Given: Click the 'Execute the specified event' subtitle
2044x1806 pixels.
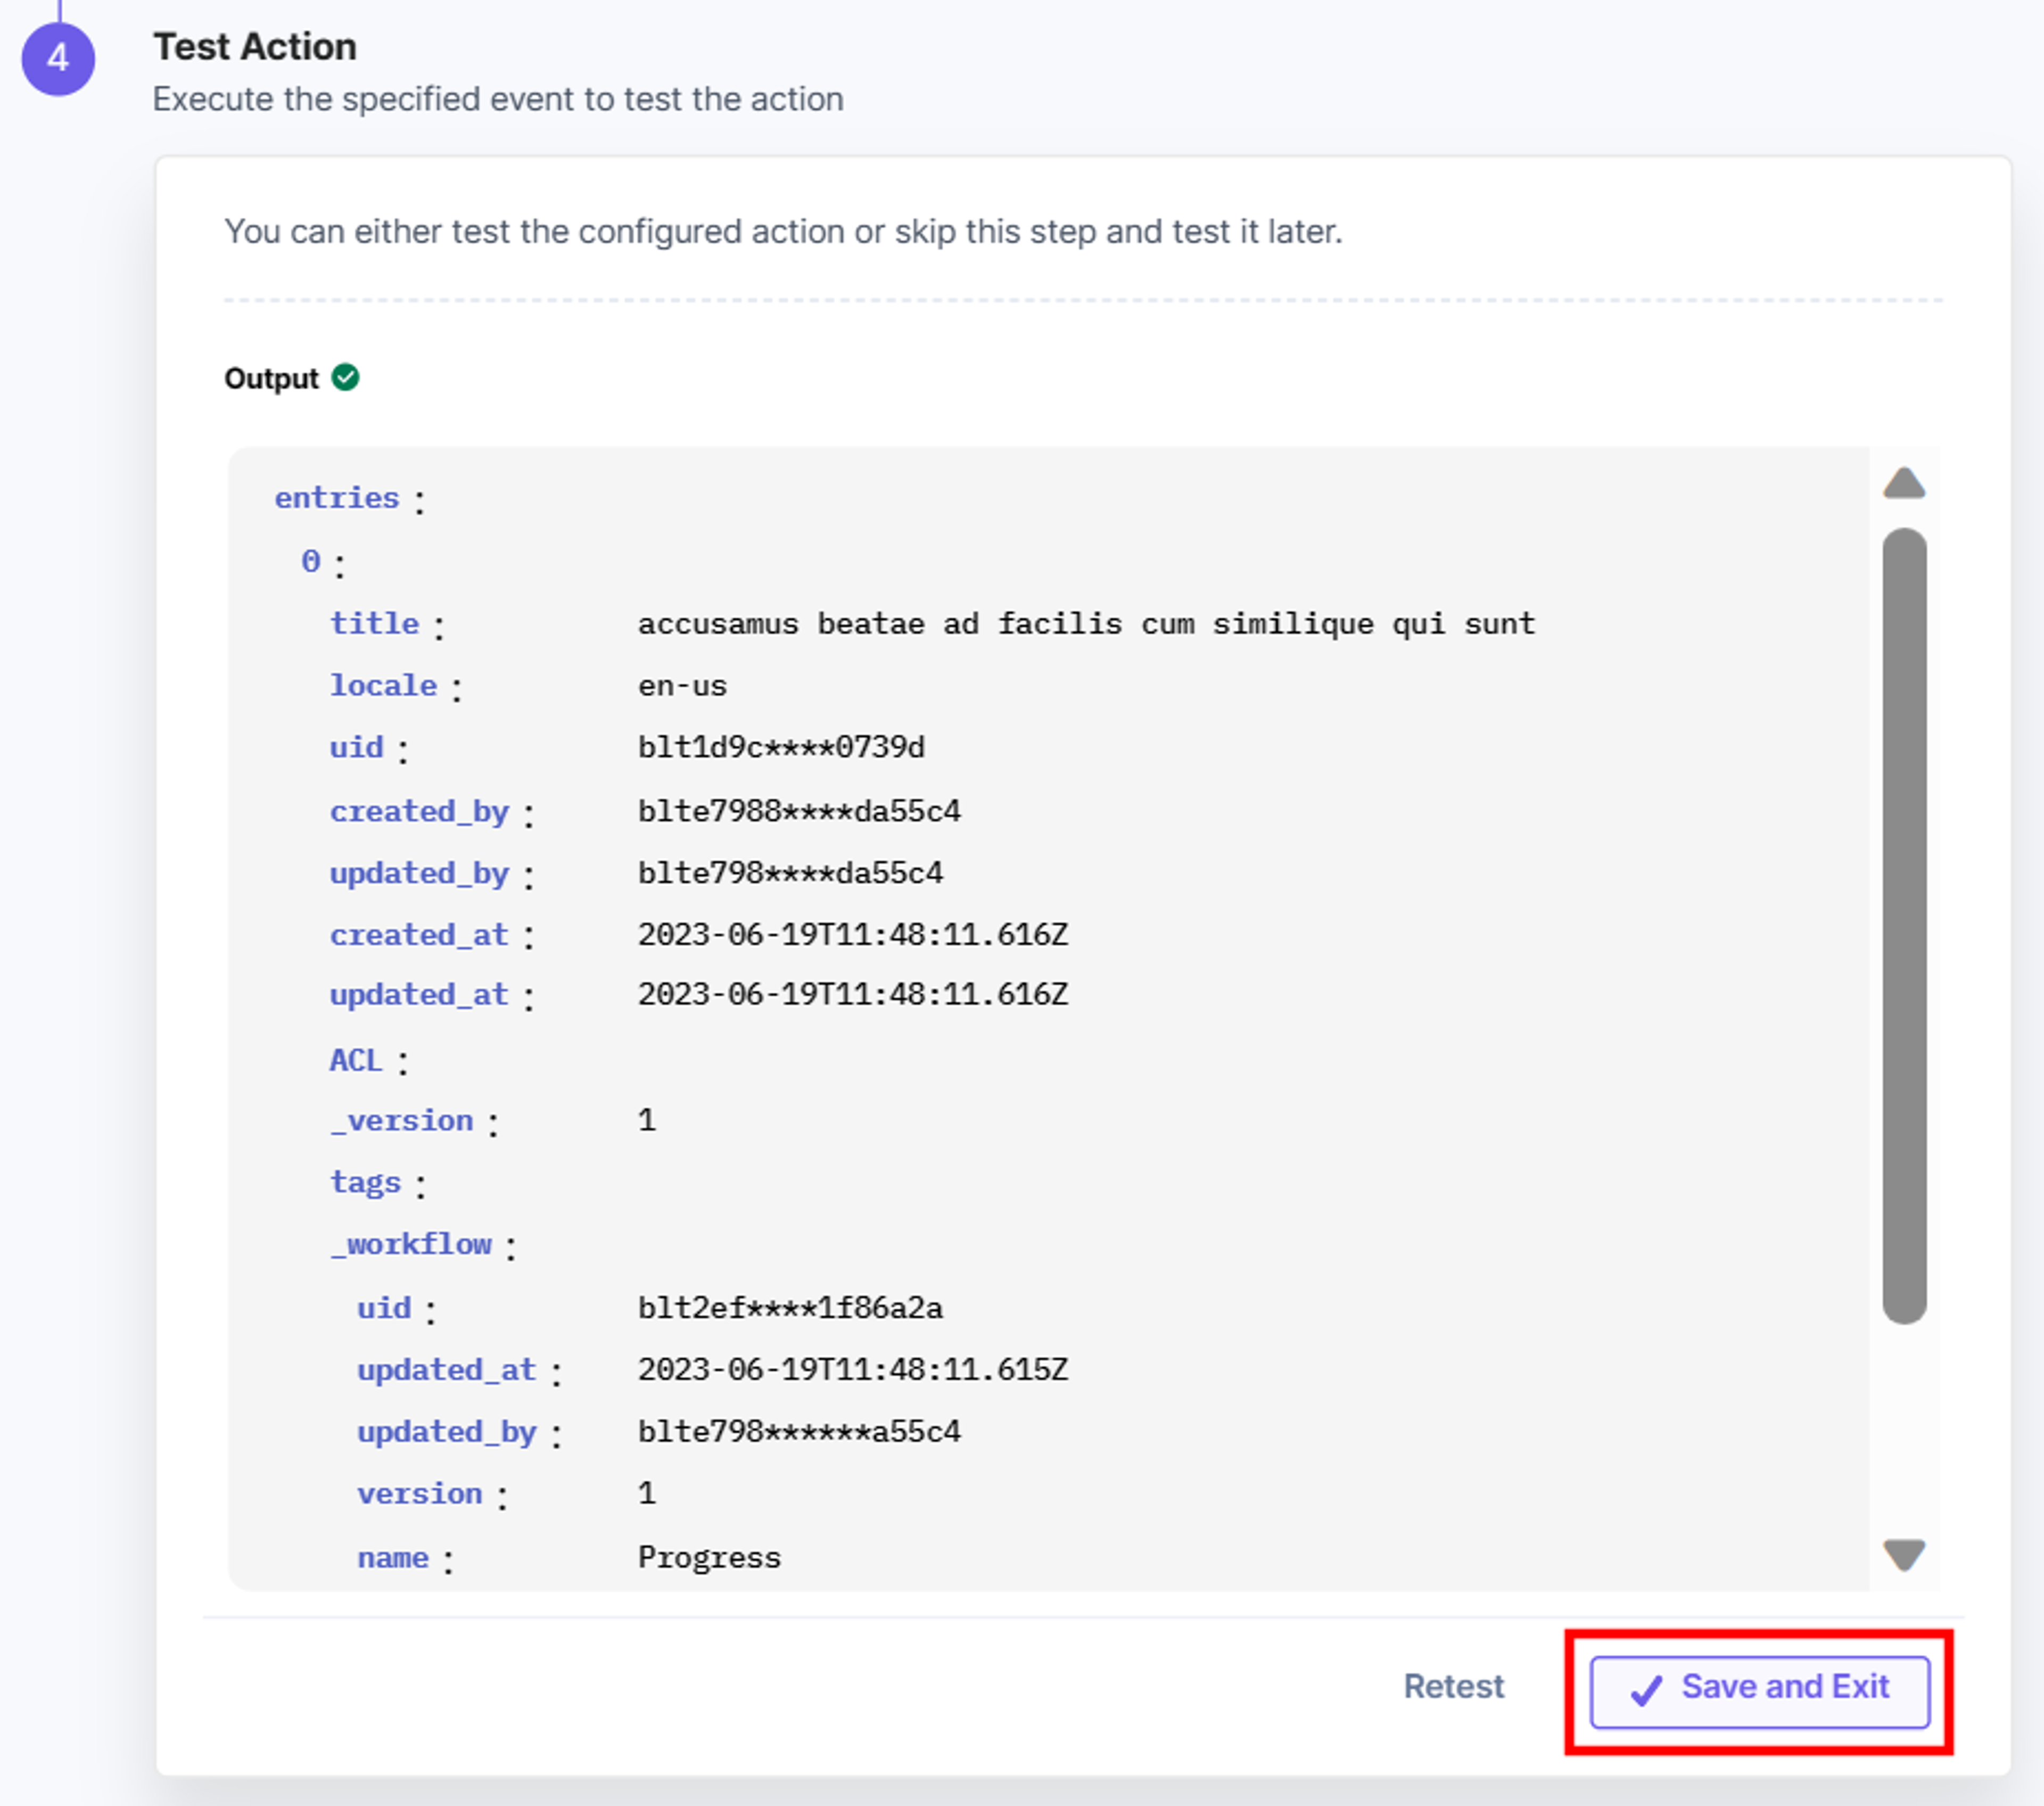Looking at the screenshot, I should [x=497, y=100].
